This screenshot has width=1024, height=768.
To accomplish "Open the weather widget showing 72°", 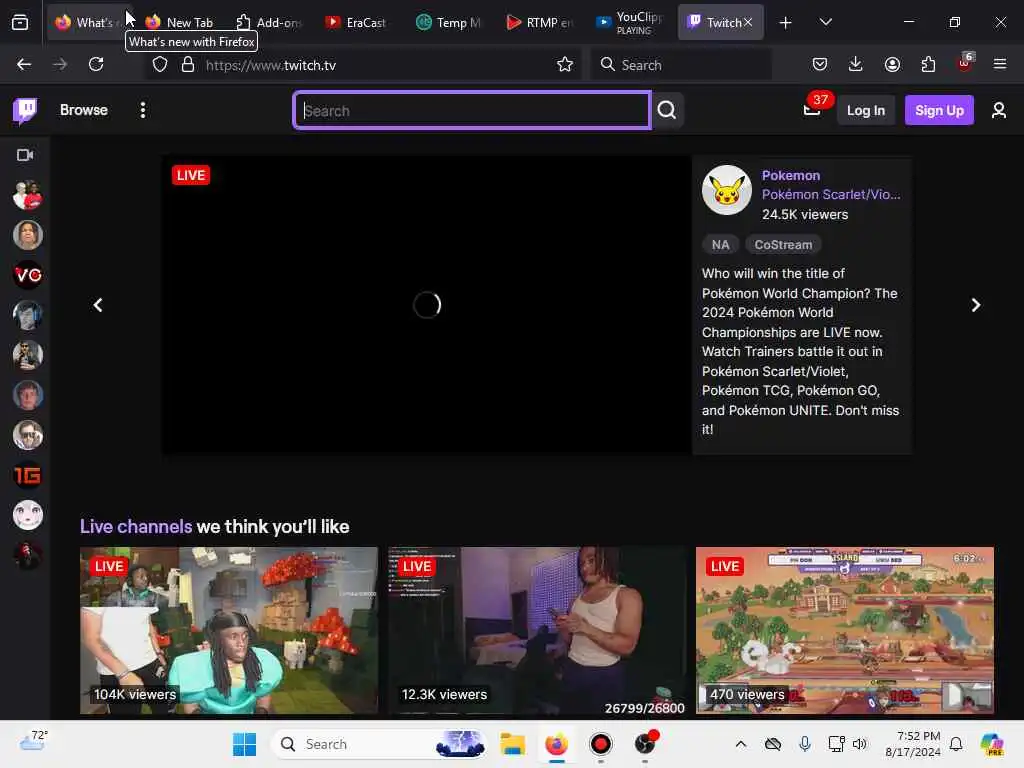I will 33,741.
